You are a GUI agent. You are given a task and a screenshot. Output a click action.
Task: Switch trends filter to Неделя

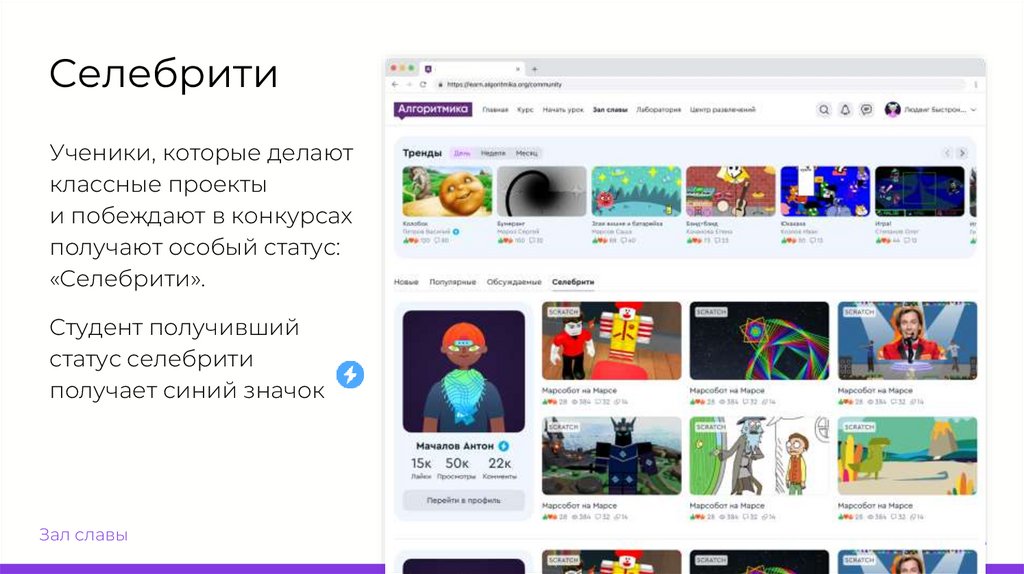click(x=493, y=153)
